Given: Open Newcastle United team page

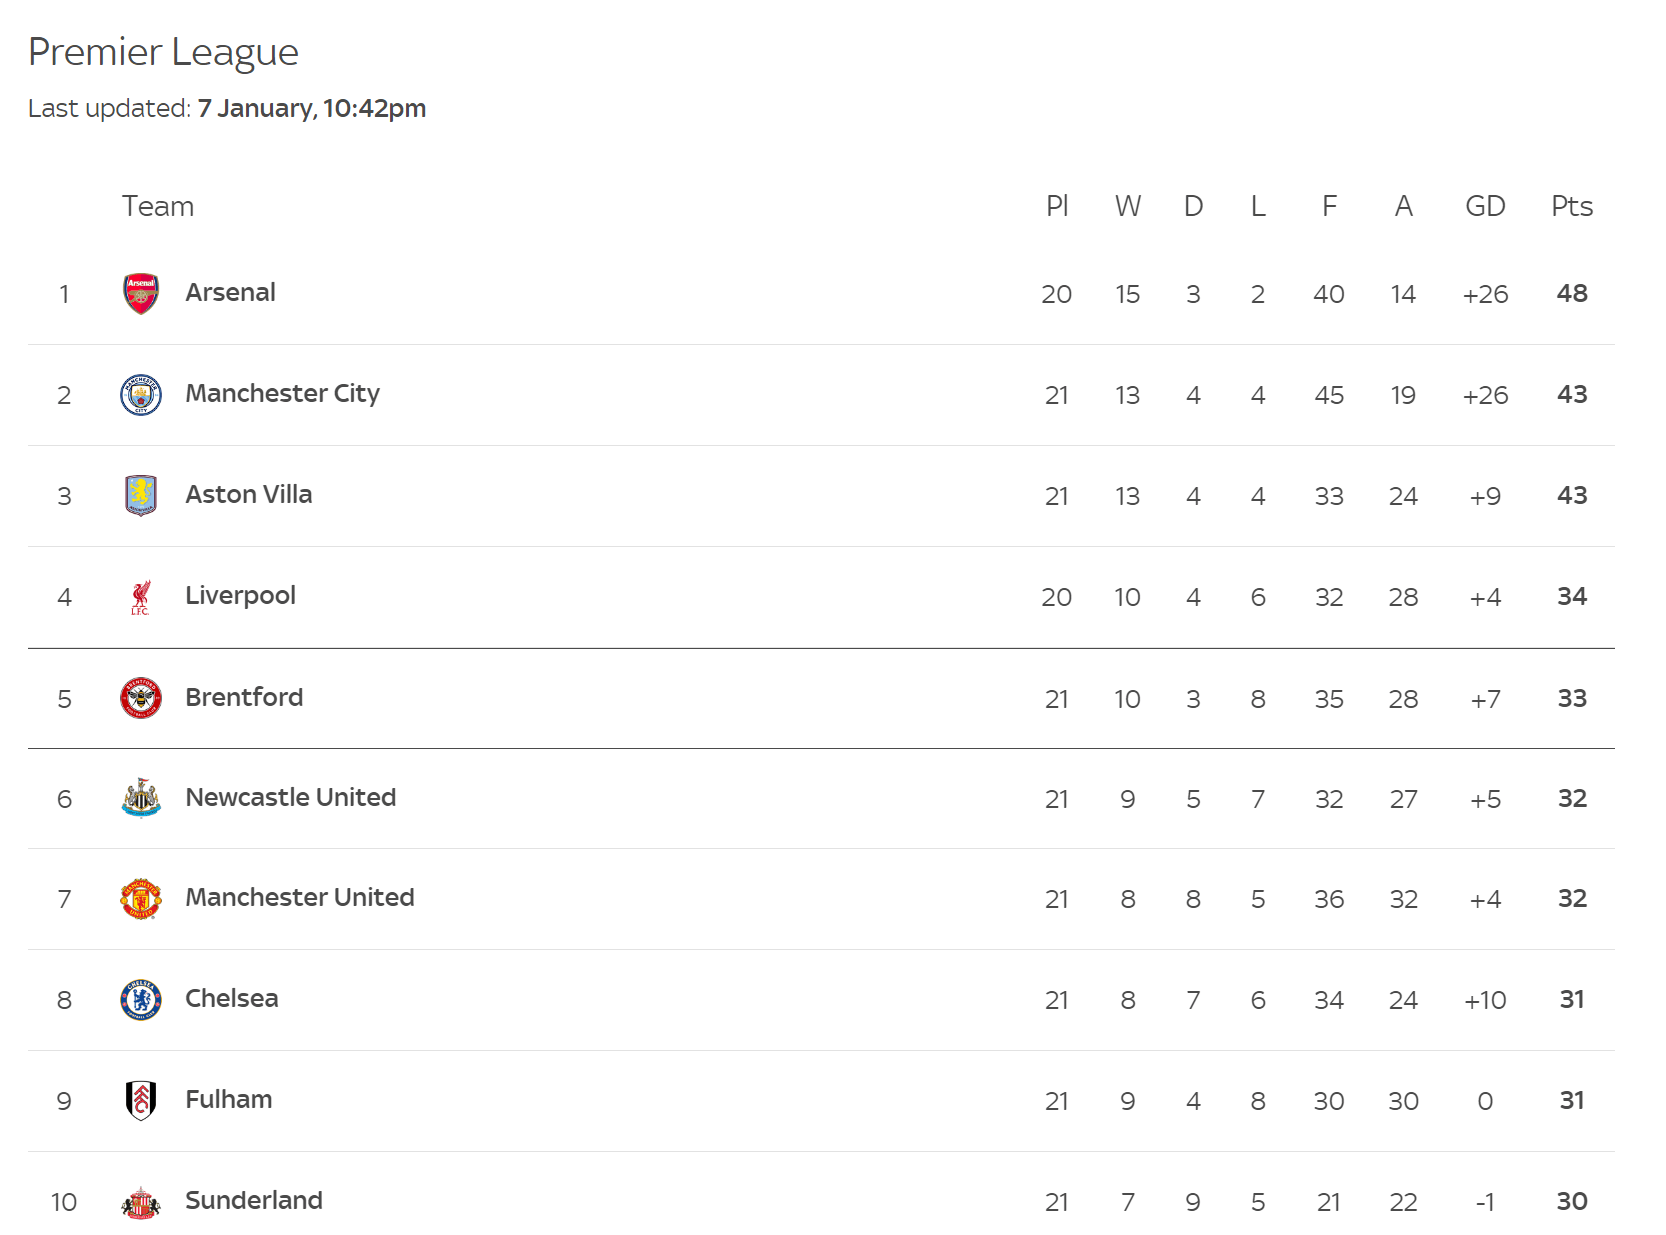Looking at the screenshot, I should point(290,798).
